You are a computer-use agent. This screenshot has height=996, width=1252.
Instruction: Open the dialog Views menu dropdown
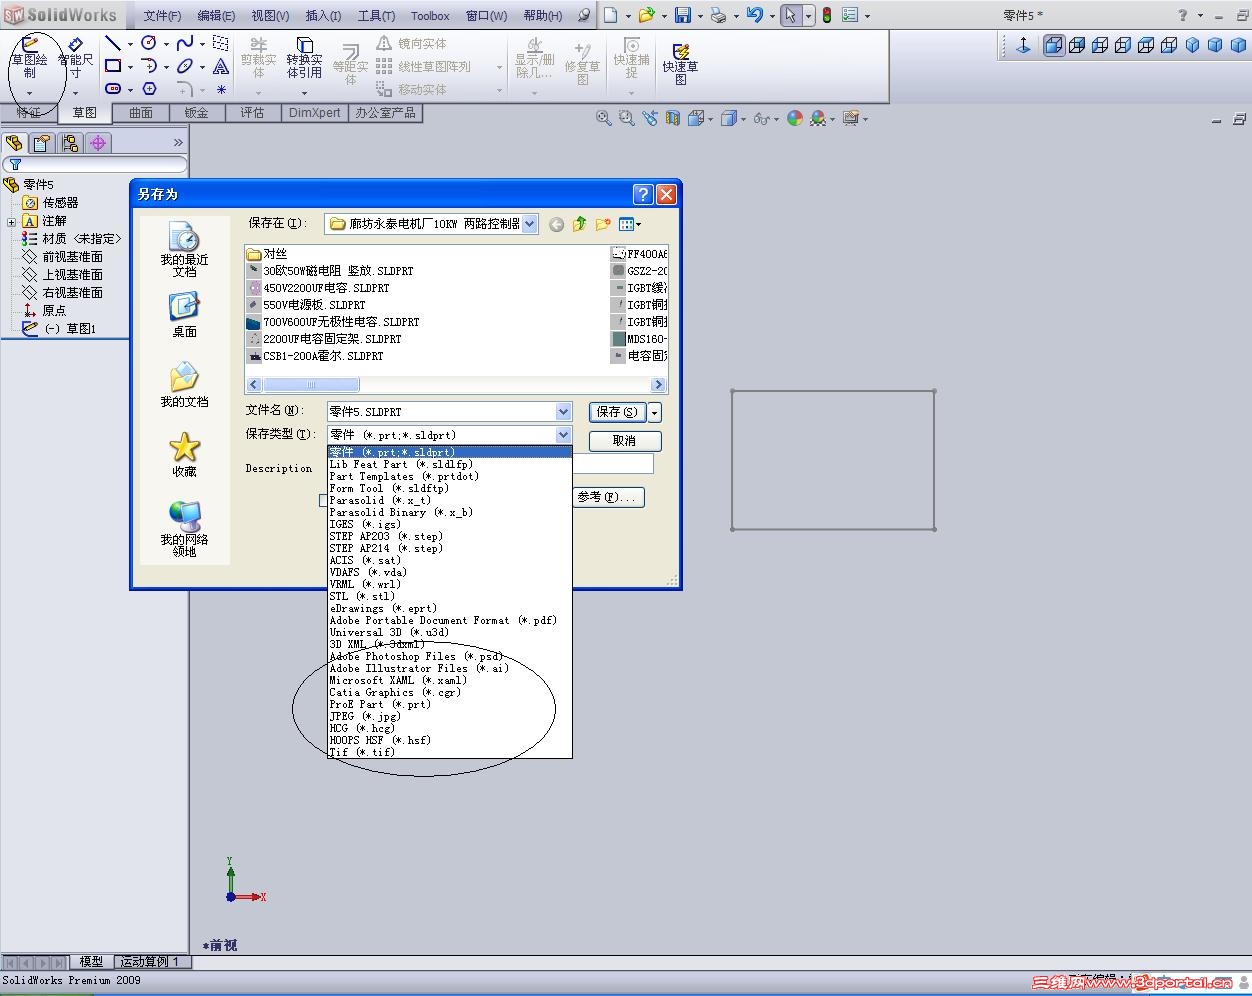630,224
